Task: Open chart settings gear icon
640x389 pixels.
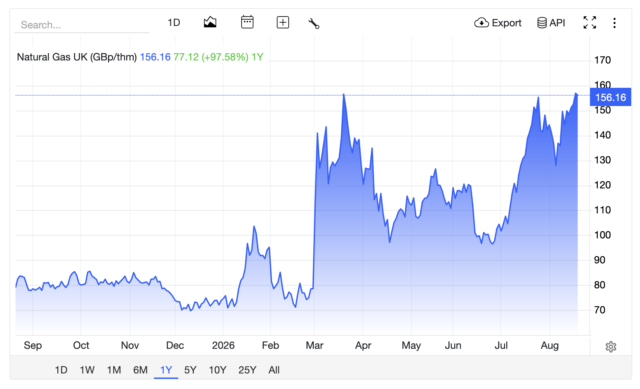Action: pos(611,347)
